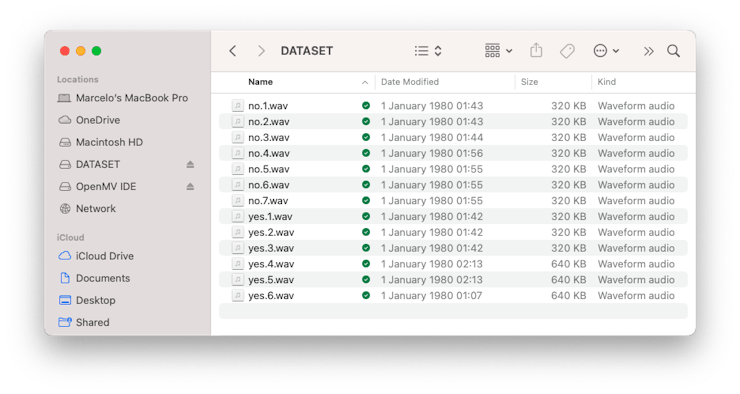Open the list view switcher
Screen dimensions: 740x394
(428, 51)
